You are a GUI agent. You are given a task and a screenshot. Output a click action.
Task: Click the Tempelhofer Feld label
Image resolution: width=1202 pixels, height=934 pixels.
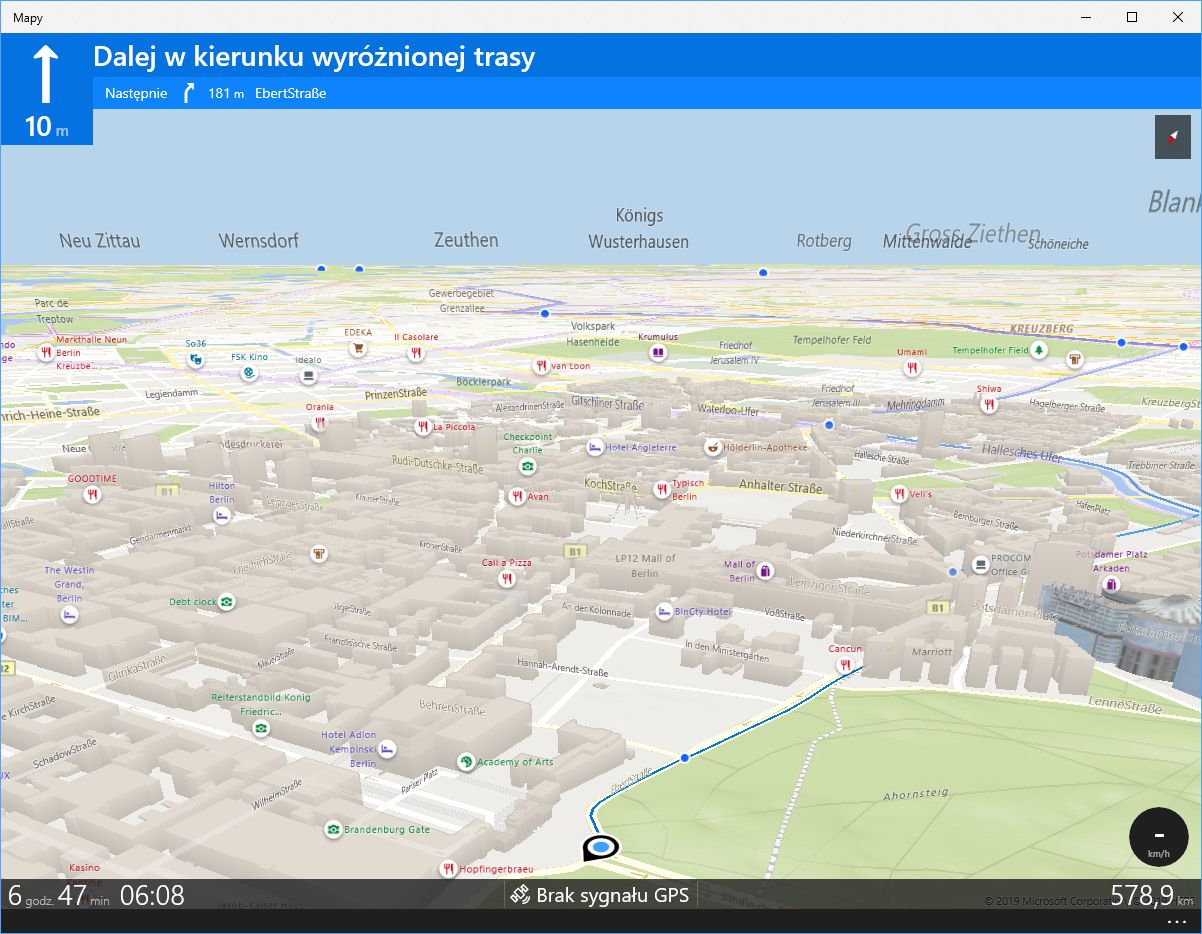coord(832,340)
